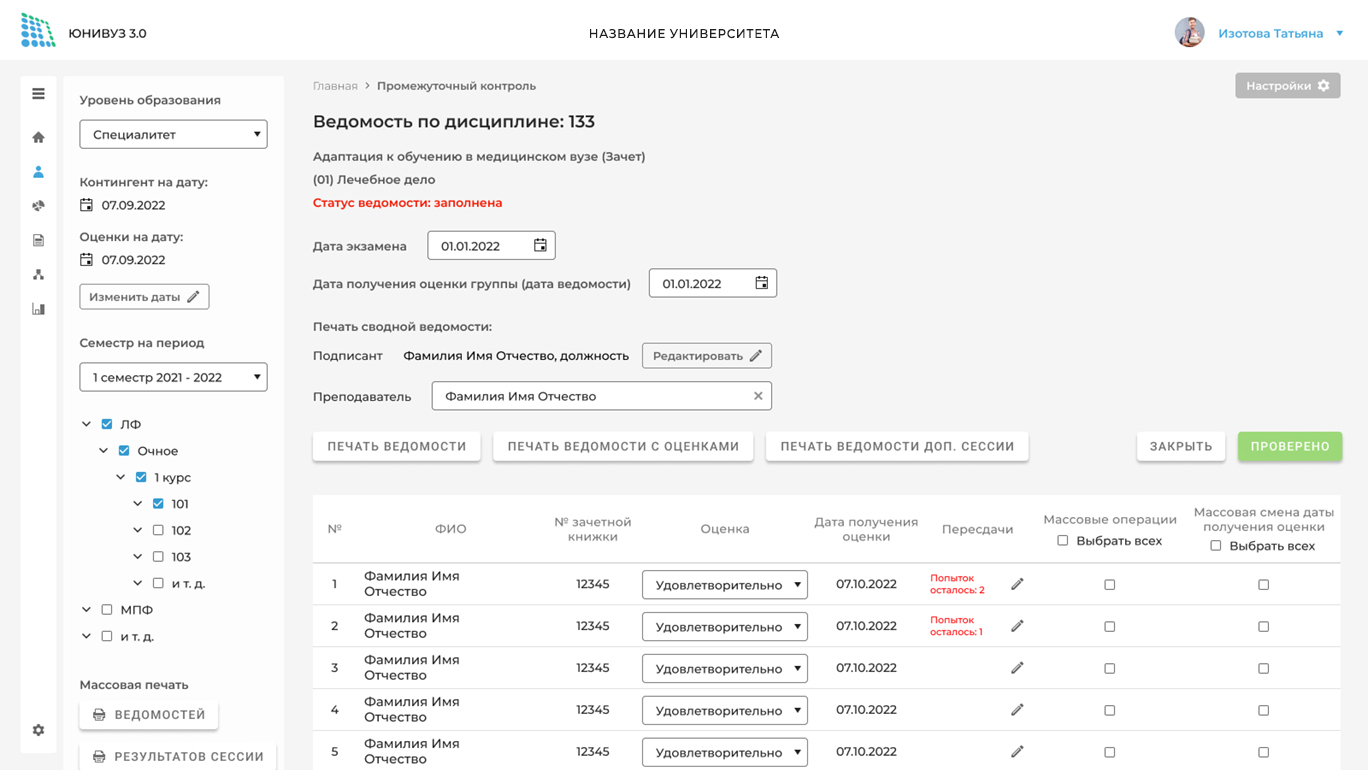Open the pie chart icon in the sidebar
Image resolution: width=1368 pixels, height=770 pixels.
click(x=38, y=206)
